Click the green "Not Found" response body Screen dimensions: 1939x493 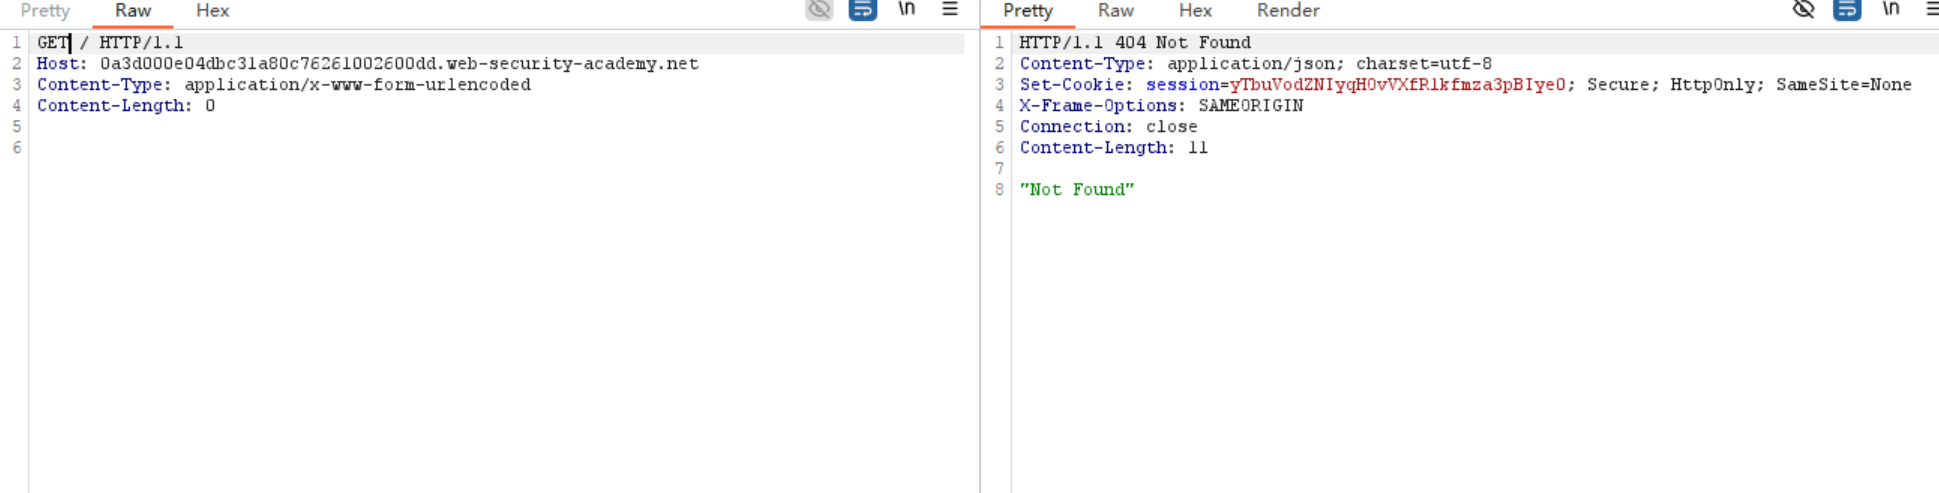click(1076, 190)
